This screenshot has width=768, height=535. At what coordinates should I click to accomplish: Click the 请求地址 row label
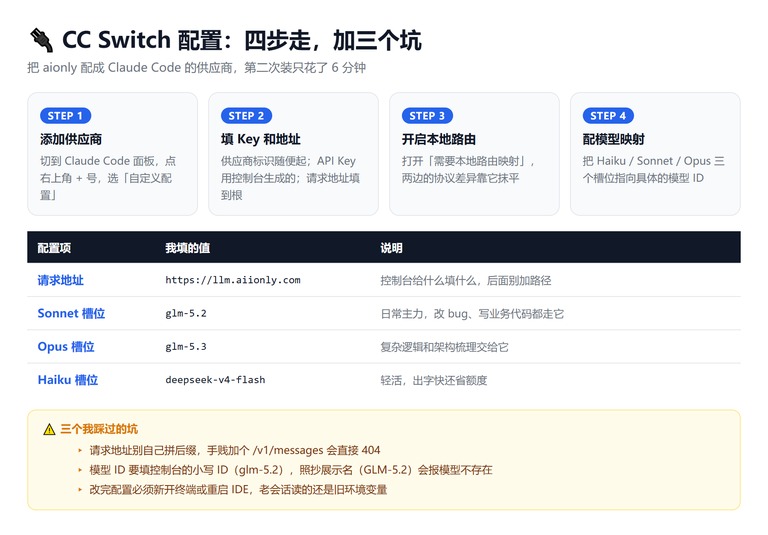61,280
